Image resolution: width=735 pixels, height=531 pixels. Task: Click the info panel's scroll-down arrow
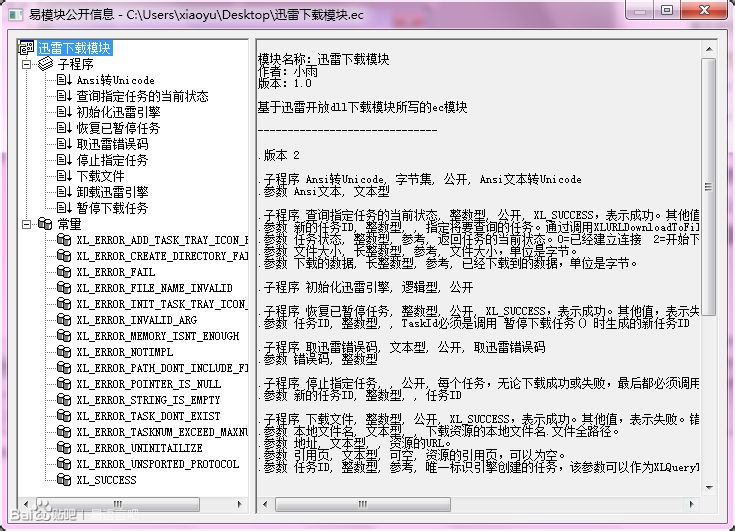pyautogui.click(x=709, y=488)
